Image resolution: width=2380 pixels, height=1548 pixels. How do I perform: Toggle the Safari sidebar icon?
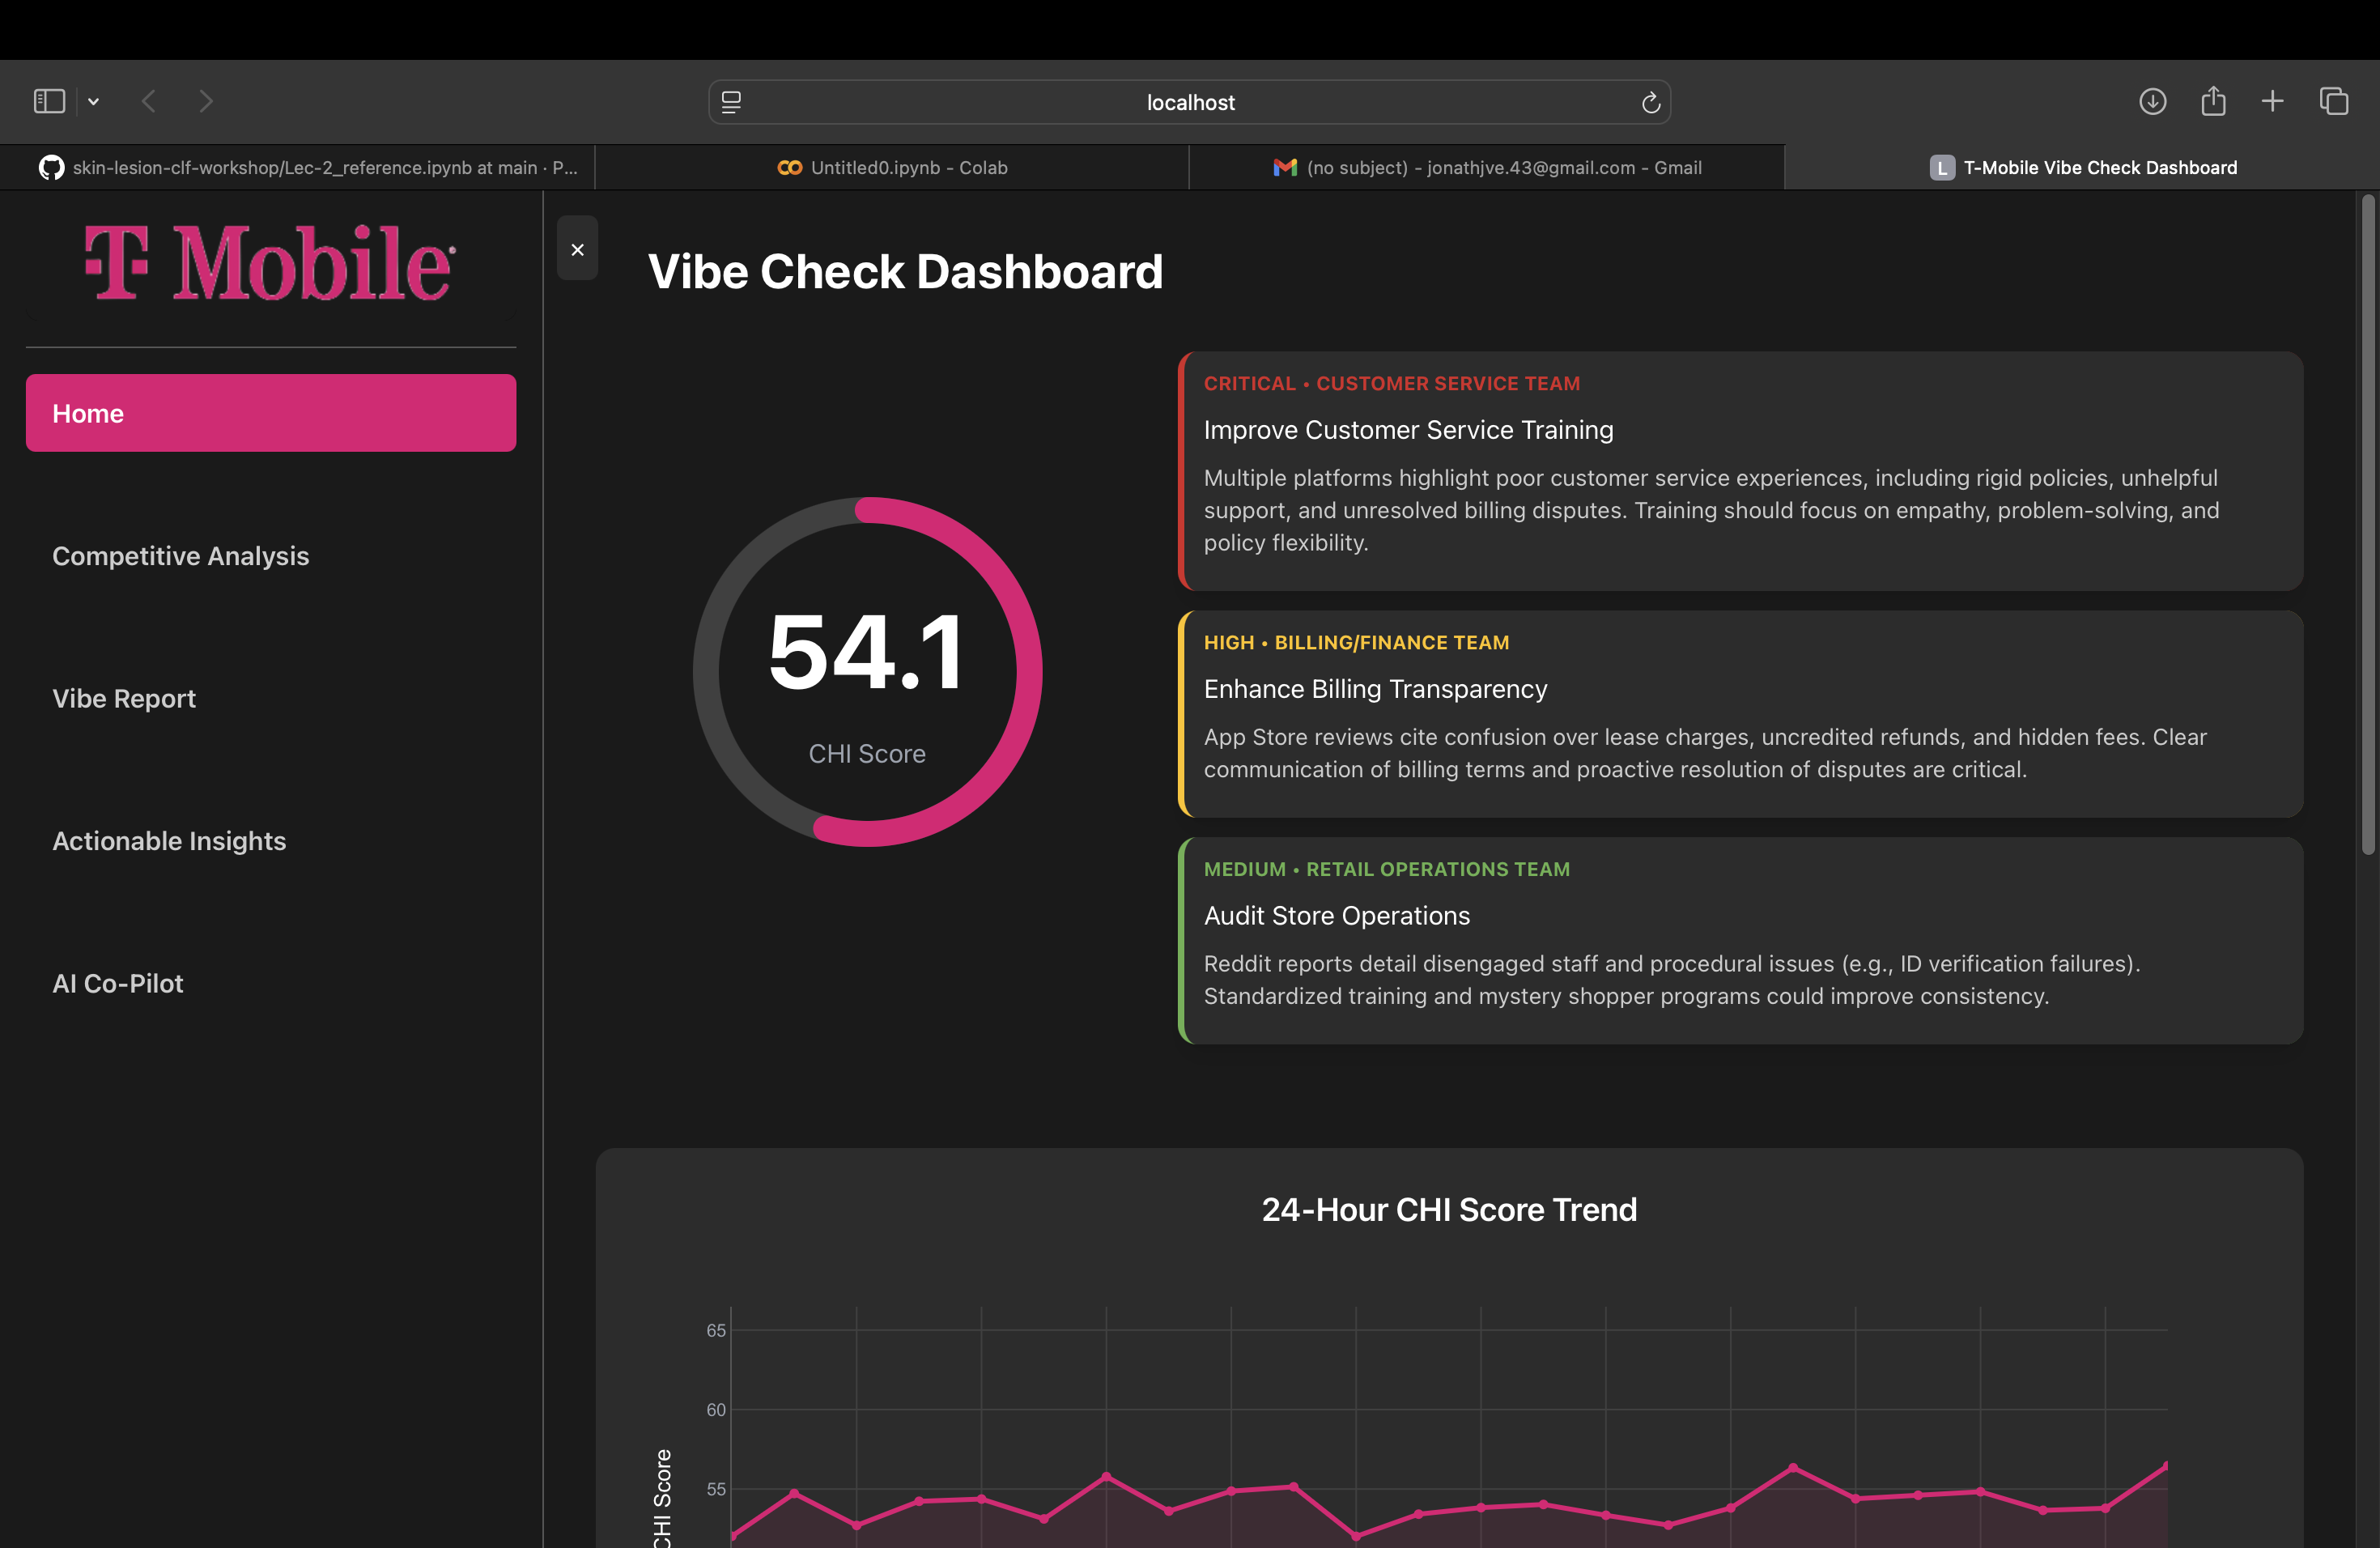click(x=49, y=101)
